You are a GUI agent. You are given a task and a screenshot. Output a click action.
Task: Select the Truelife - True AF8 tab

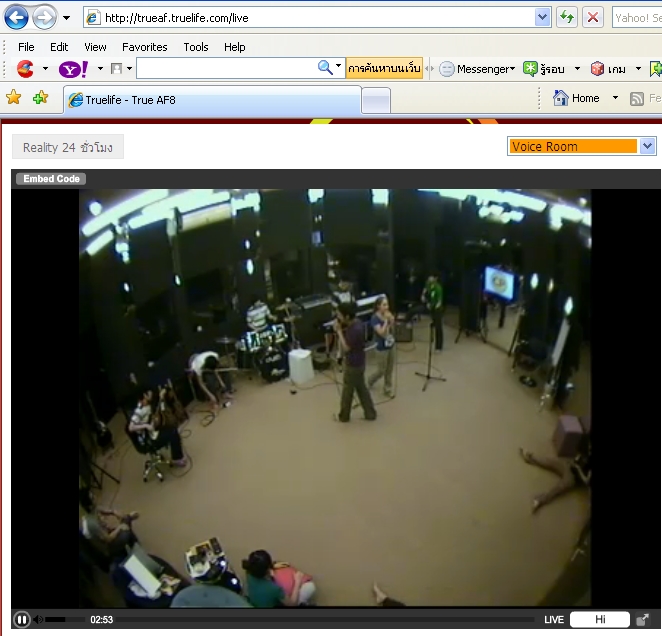(x=212, y=100)
